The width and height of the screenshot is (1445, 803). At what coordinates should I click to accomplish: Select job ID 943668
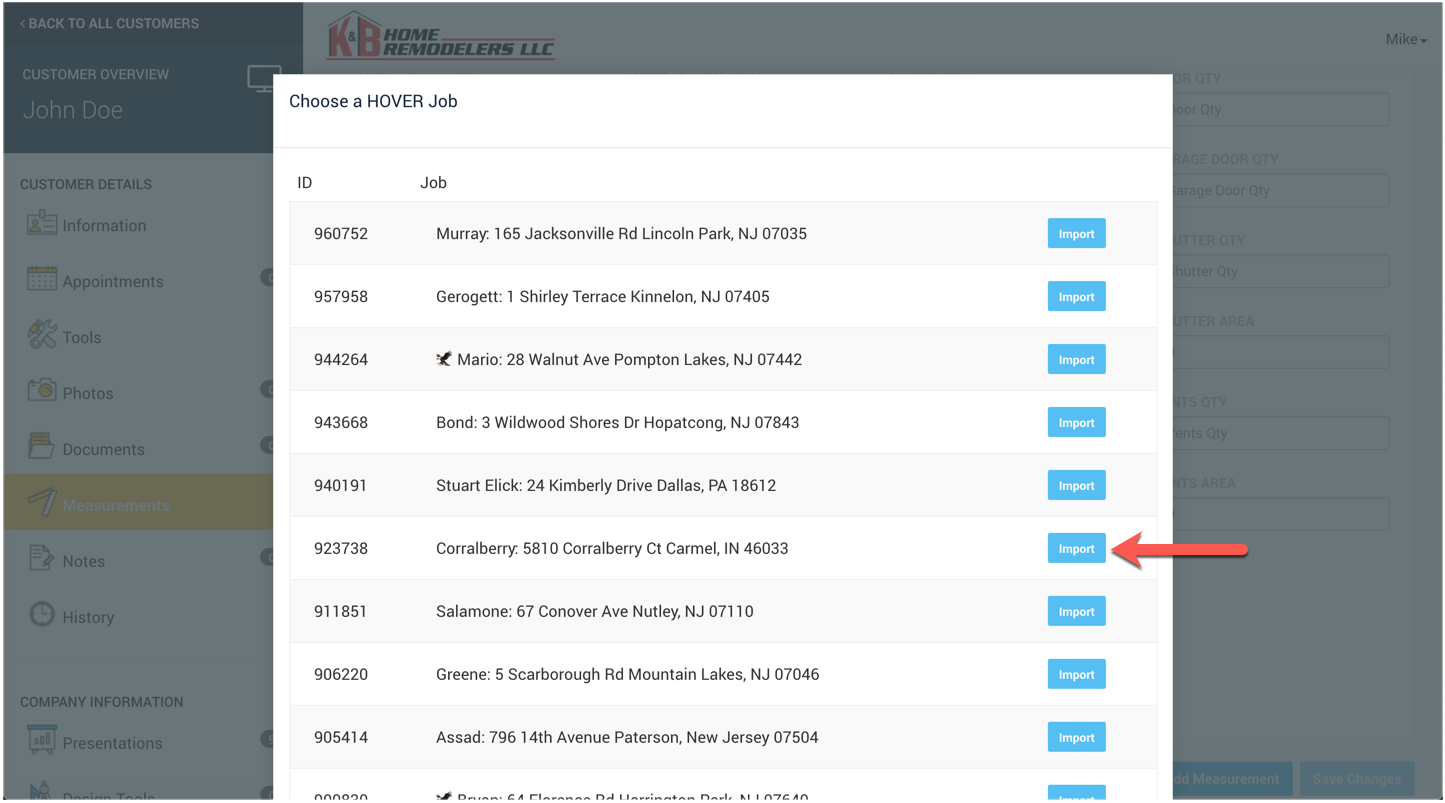(x=341, y=423)
